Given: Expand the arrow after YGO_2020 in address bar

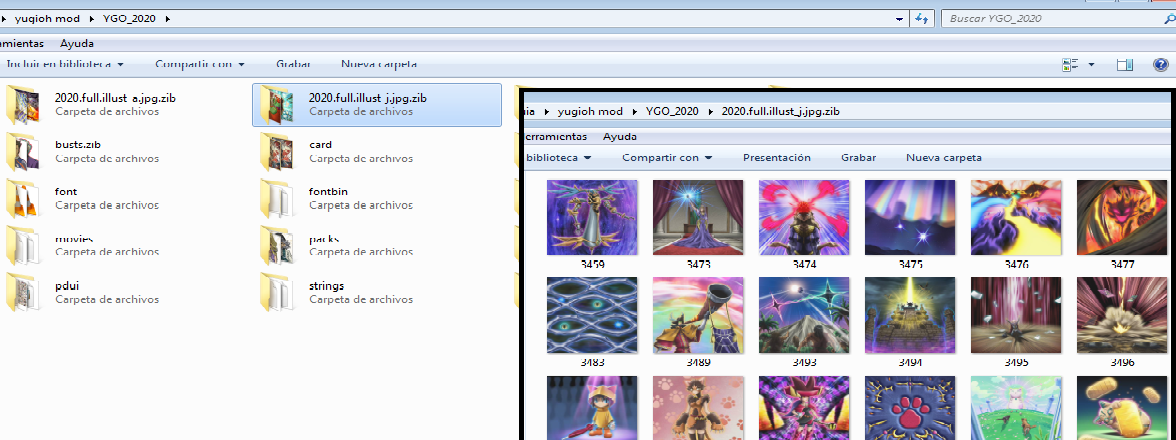Looking at the screenshot, I should click(166, 18).
